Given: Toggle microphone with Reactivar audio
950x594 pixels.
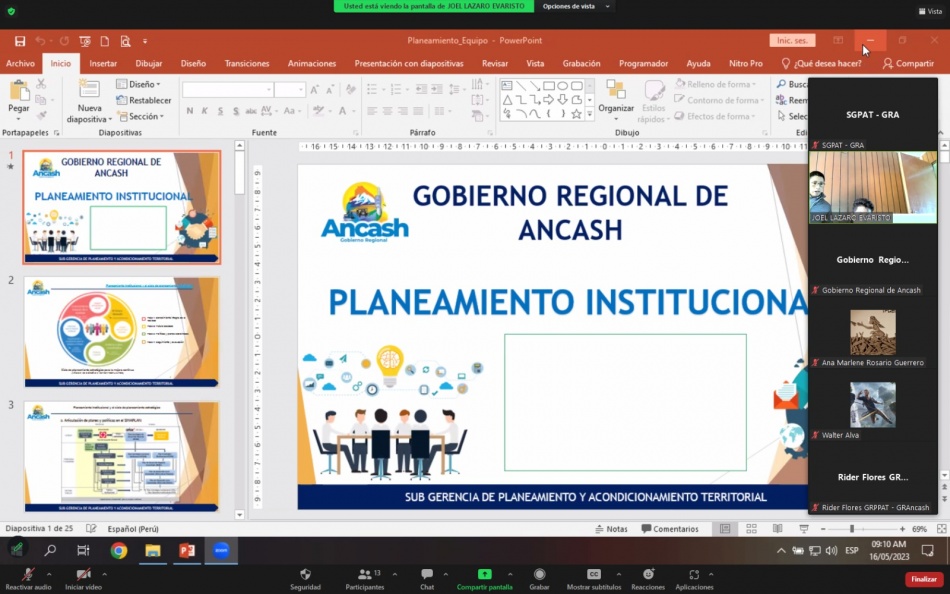Looking at the screenshot, I should coord(28,579).
